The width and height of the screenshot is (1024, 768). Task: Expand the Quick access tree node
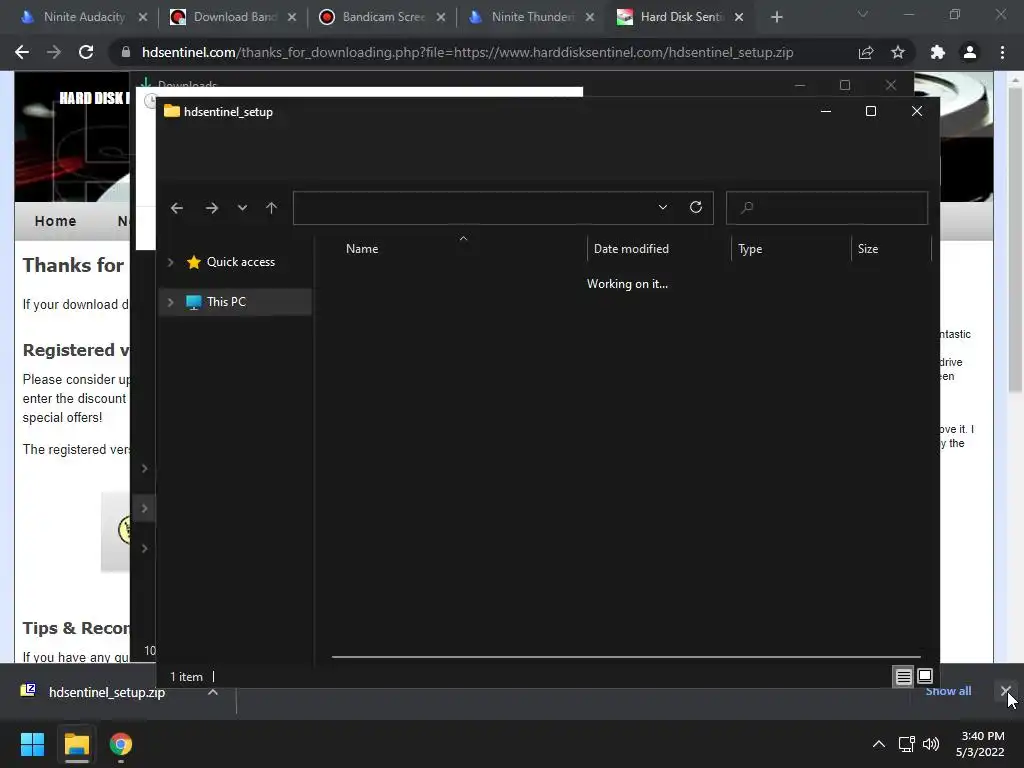(x=170, y=262)
